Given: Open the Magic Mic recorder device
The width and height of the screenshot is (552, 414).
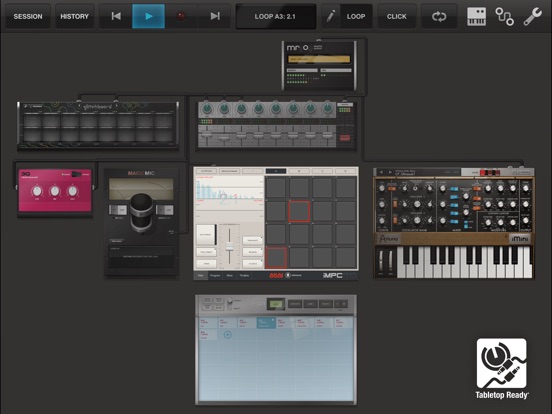Looking at the screenshot, I should (141, 222).
